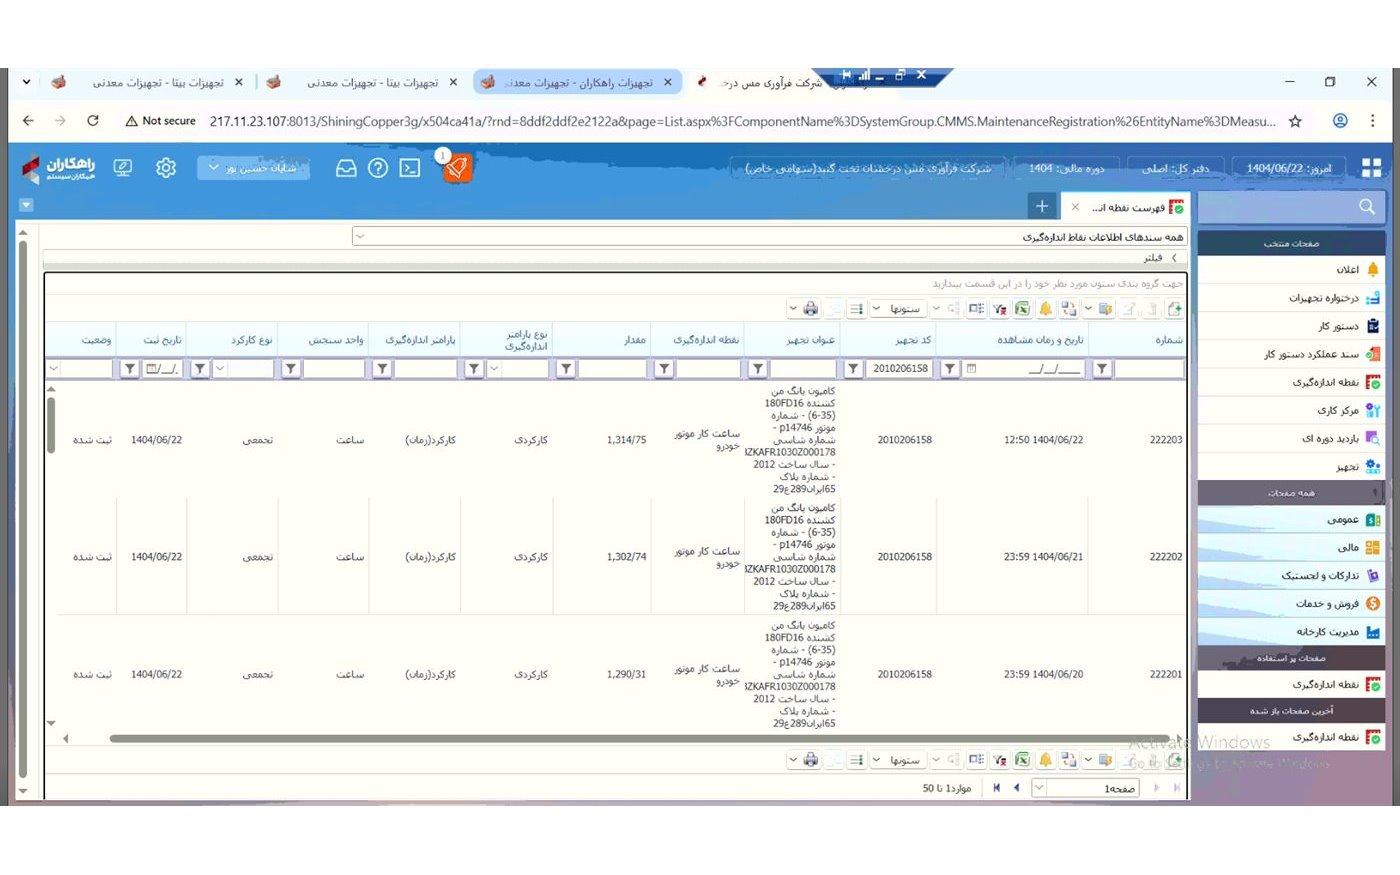Open اعلان in the sidebar
This screenshot has width=1400, height=875.
[1291, 269]
